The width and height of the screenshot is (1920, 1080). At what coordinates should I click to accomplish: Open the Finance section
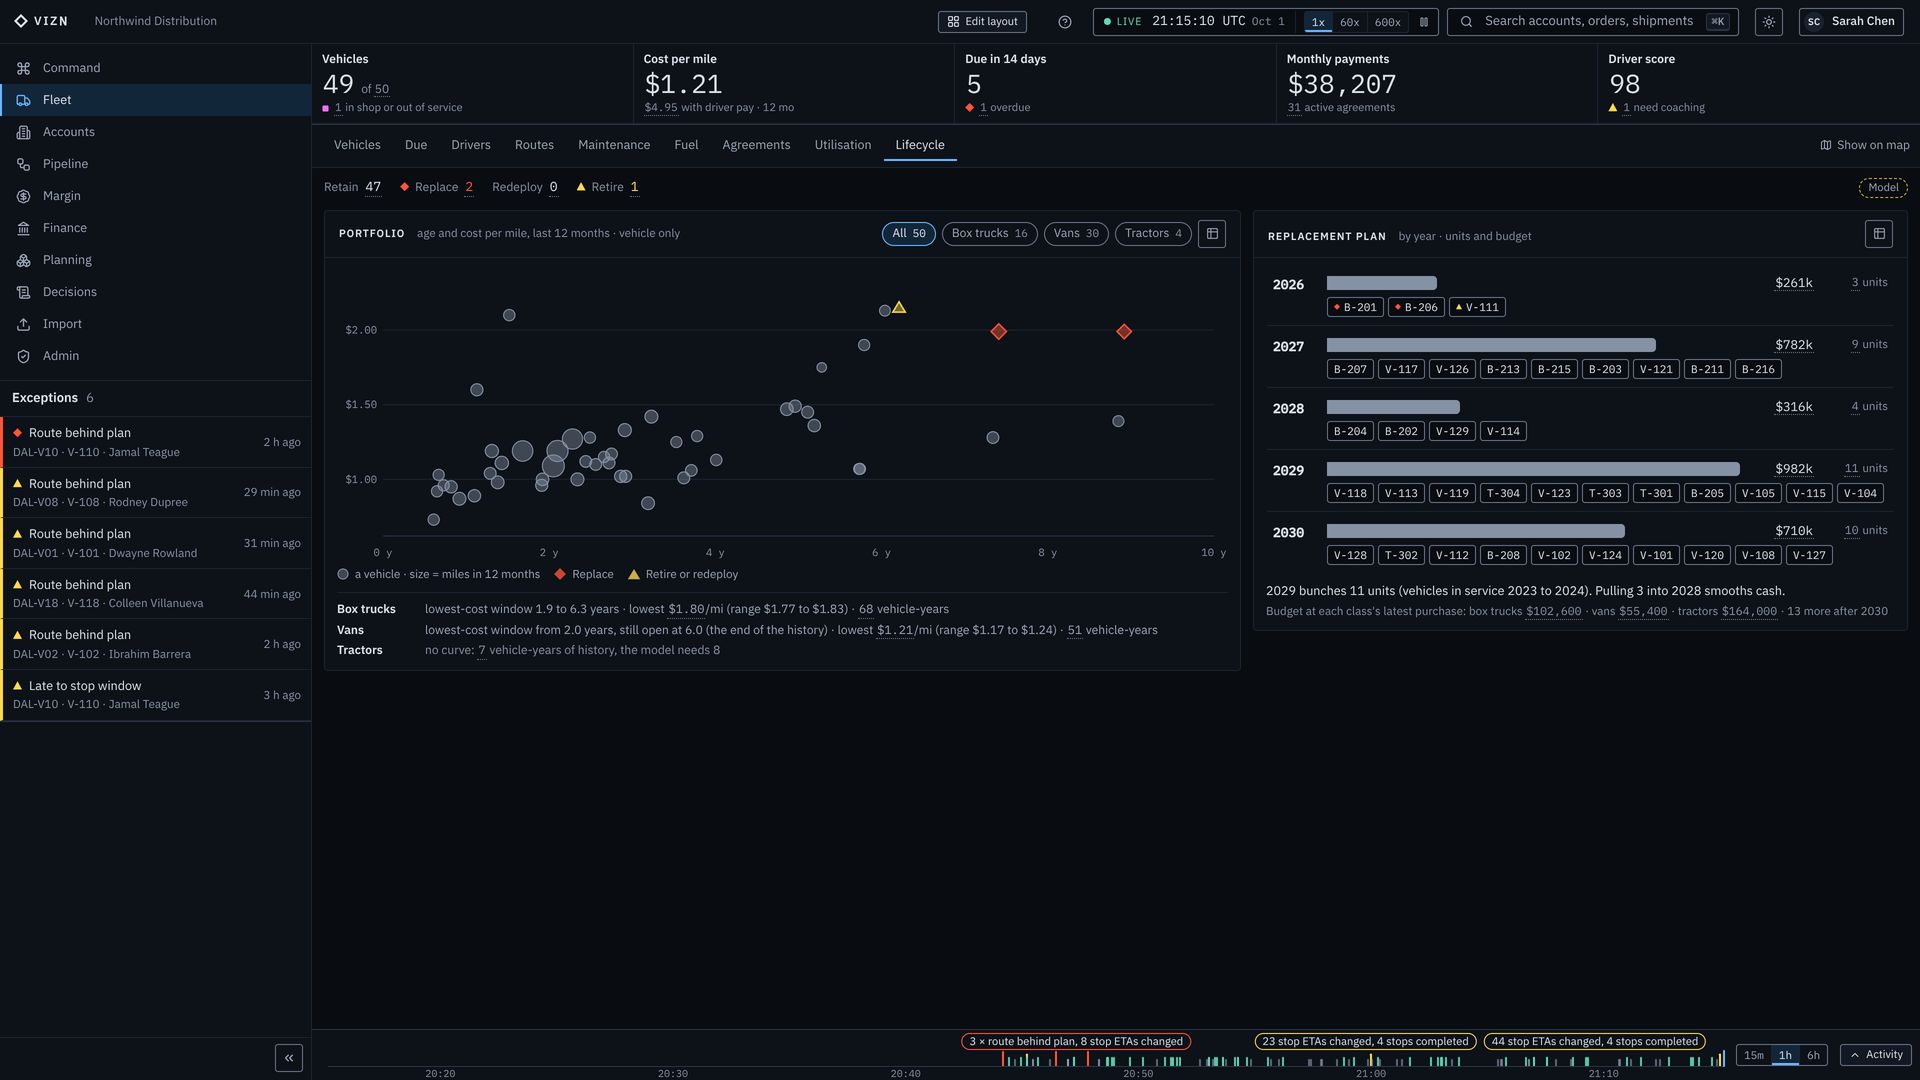(x=155, y=228)
